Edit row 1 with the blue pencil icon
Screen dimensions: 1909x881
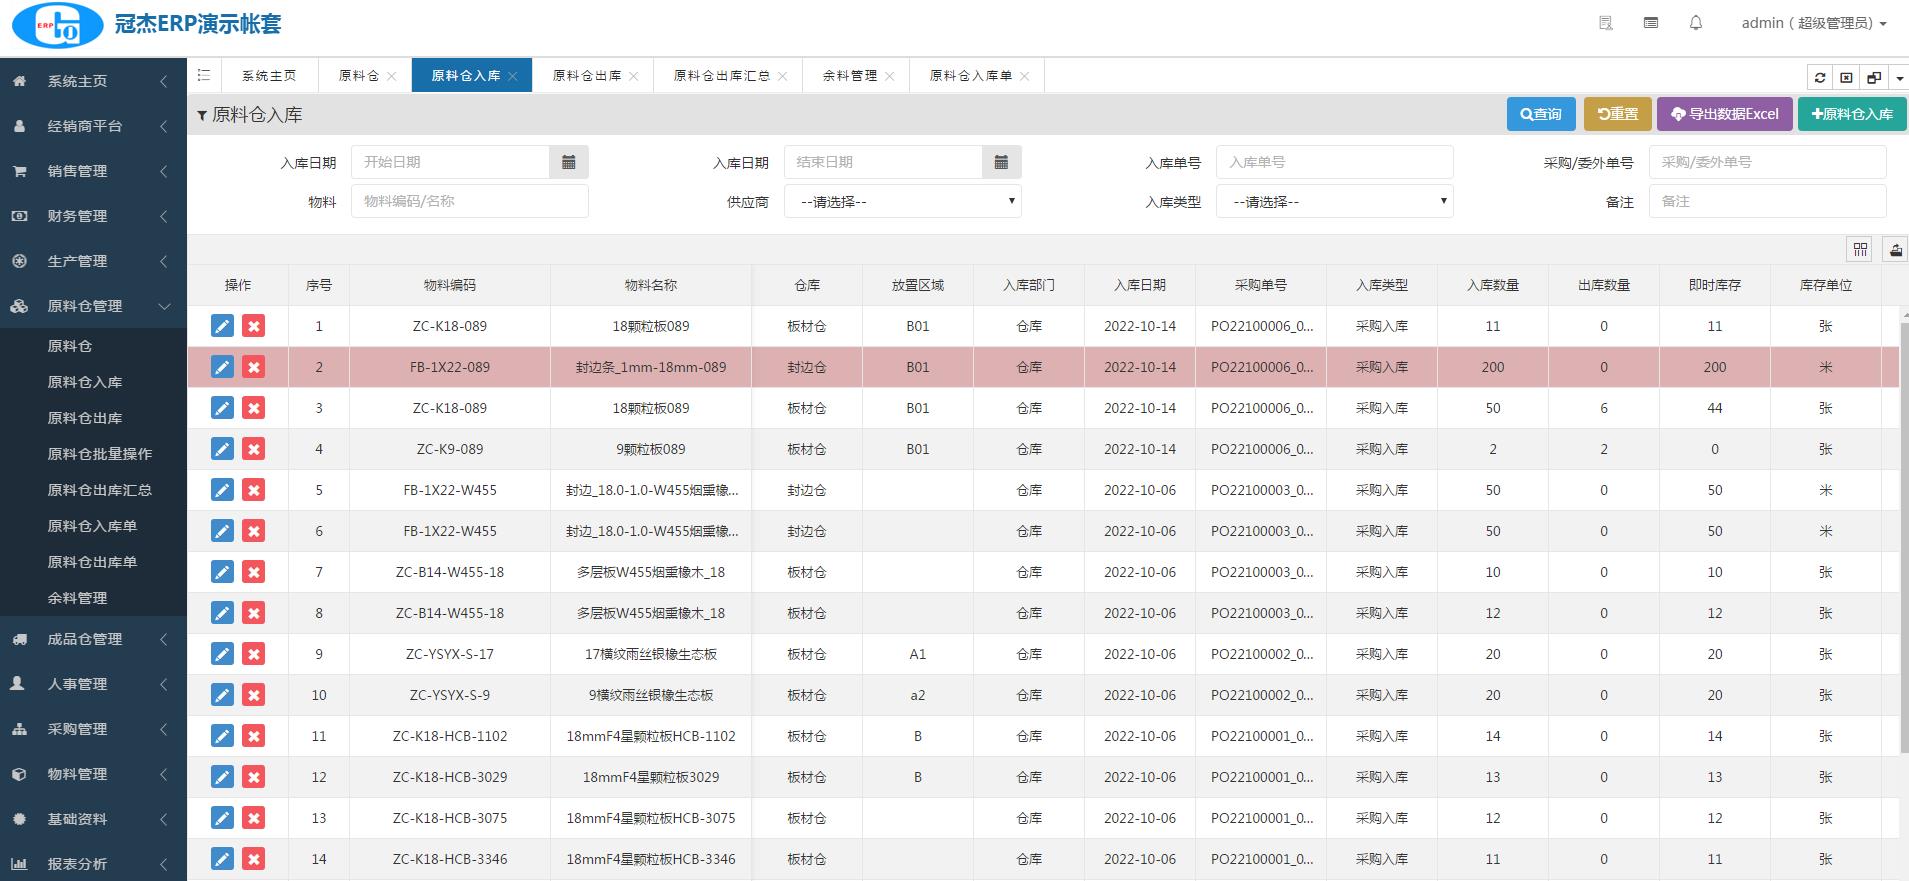pos(222,326)
